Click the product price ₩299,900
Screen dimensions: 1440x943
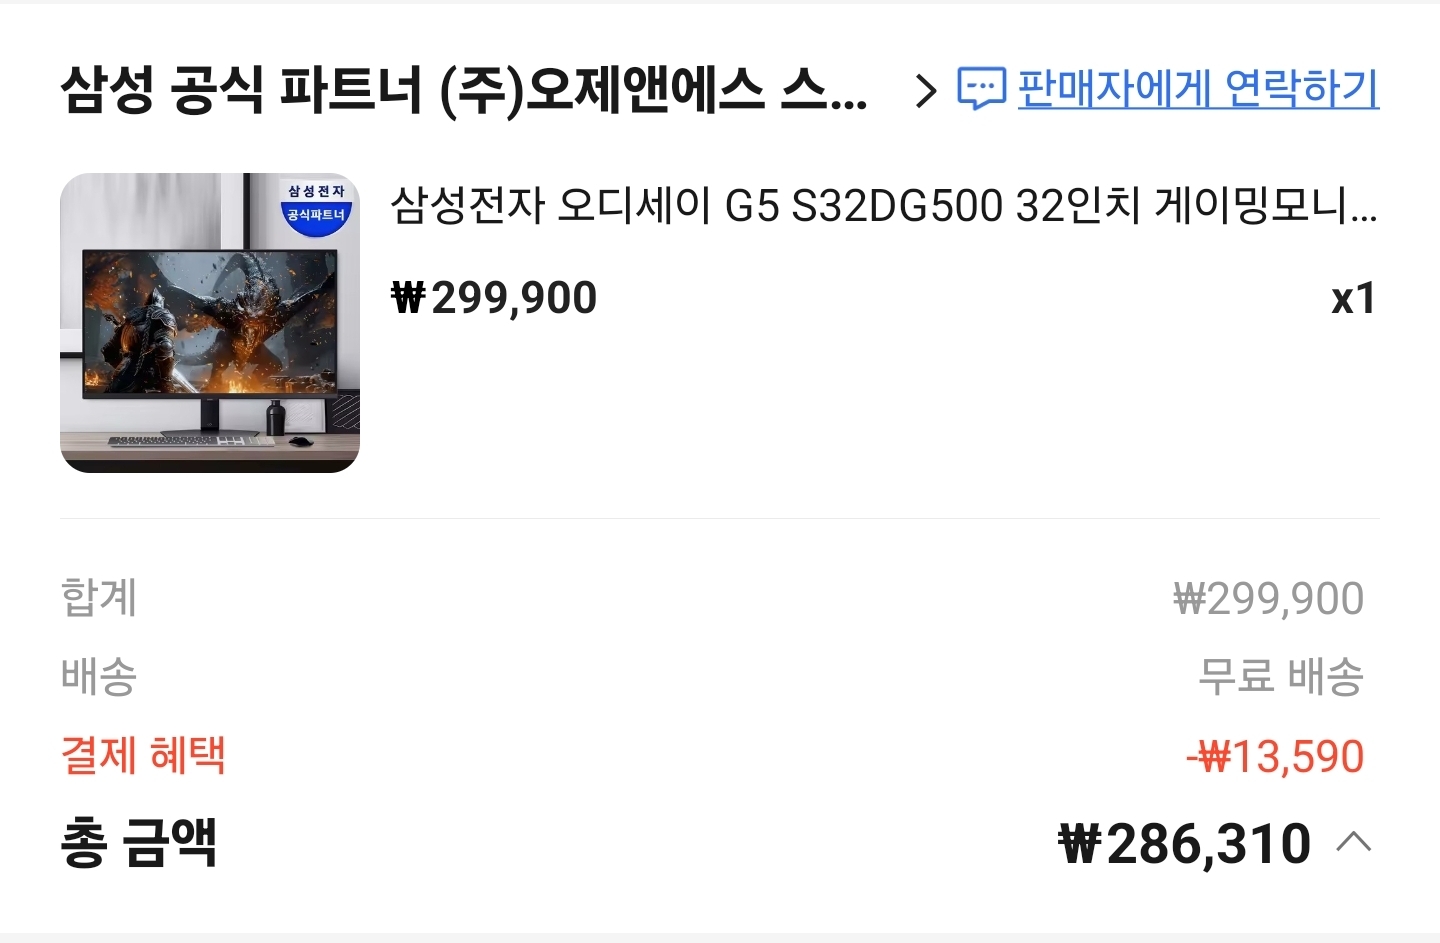[494, 298]
